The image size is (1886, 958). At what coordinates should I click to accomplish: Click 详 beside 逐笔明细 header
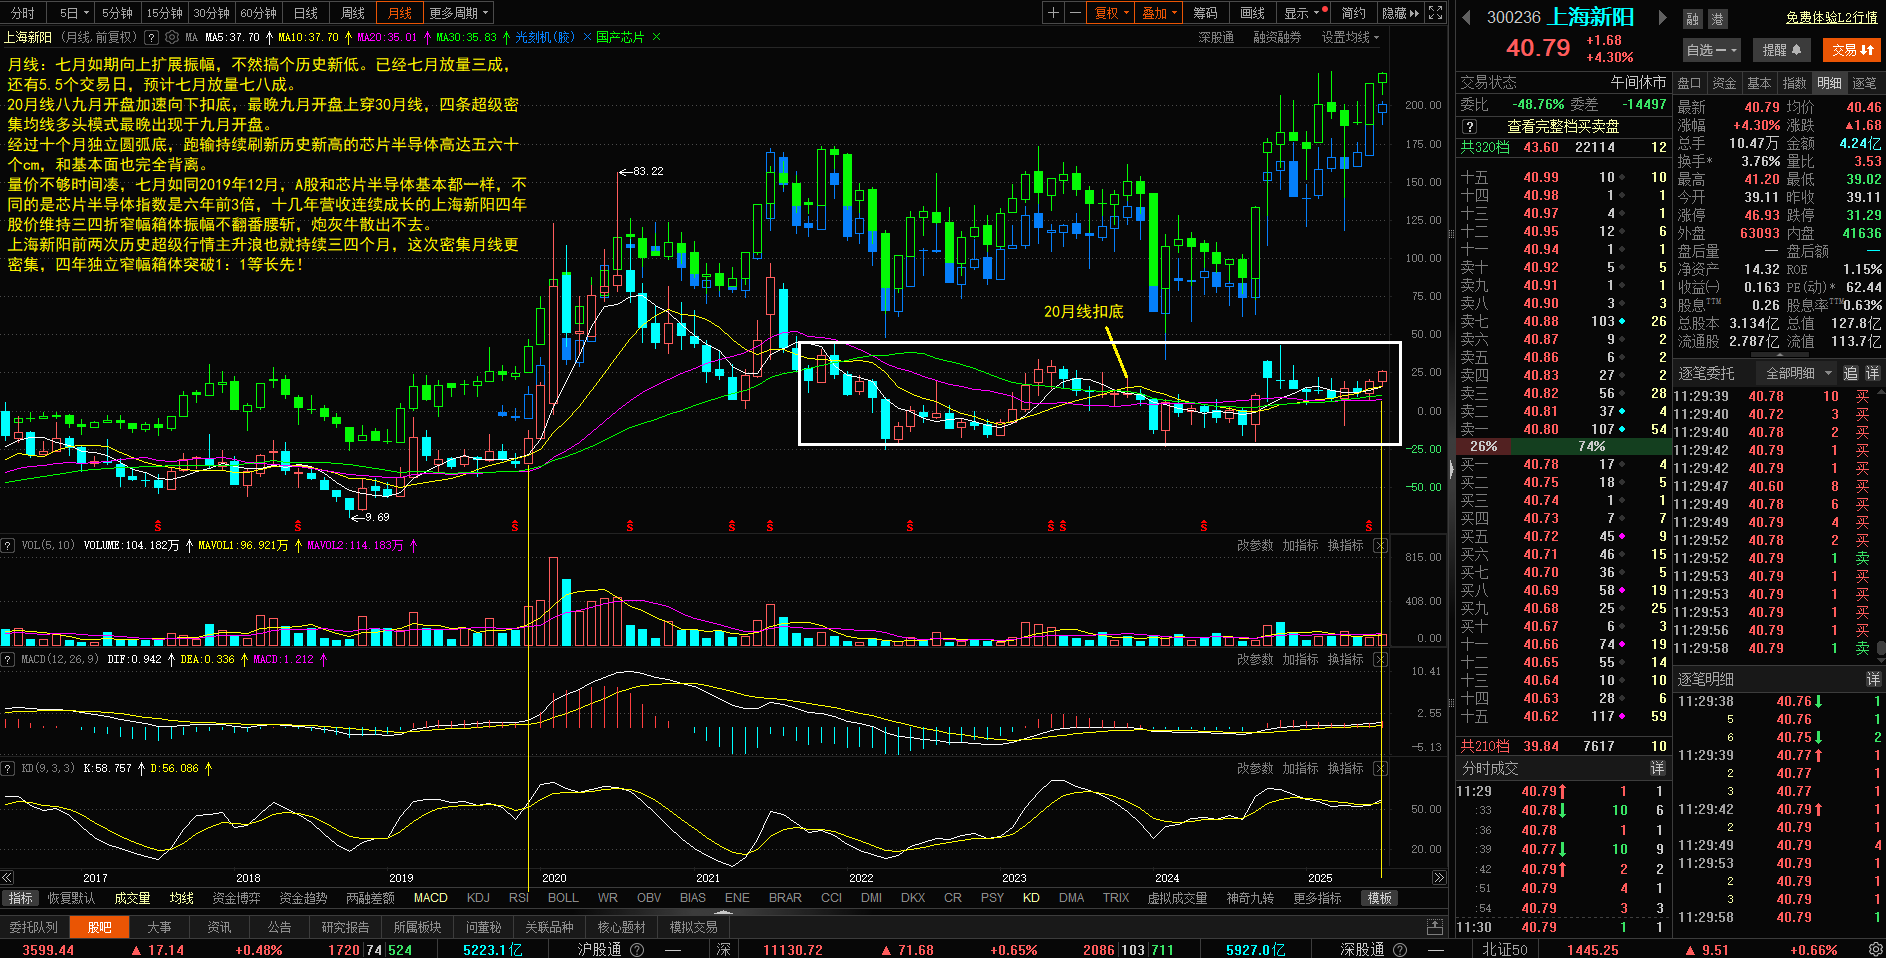coord(1872,679)
